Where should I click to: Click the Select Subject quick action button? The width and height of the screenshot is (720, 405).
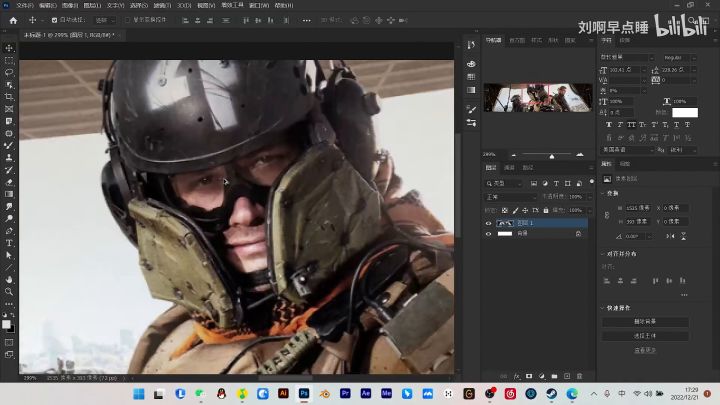[x=645, y=336]
